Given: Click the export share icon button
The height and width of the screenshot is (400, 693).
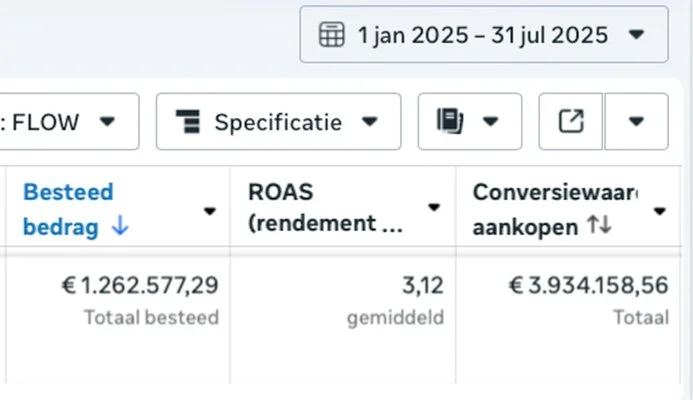Looking at the screenshot, I should pos(570,122).
